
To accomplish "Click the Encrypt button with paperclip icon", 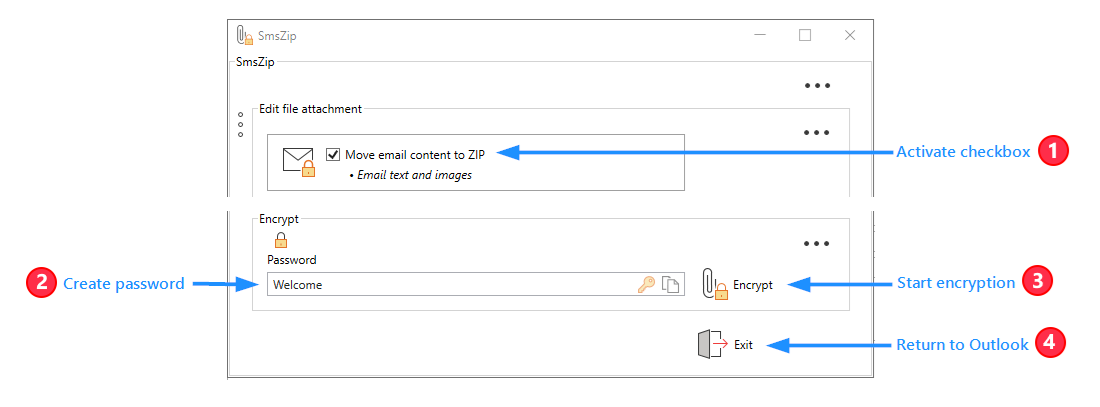I will tap(738, 285).
